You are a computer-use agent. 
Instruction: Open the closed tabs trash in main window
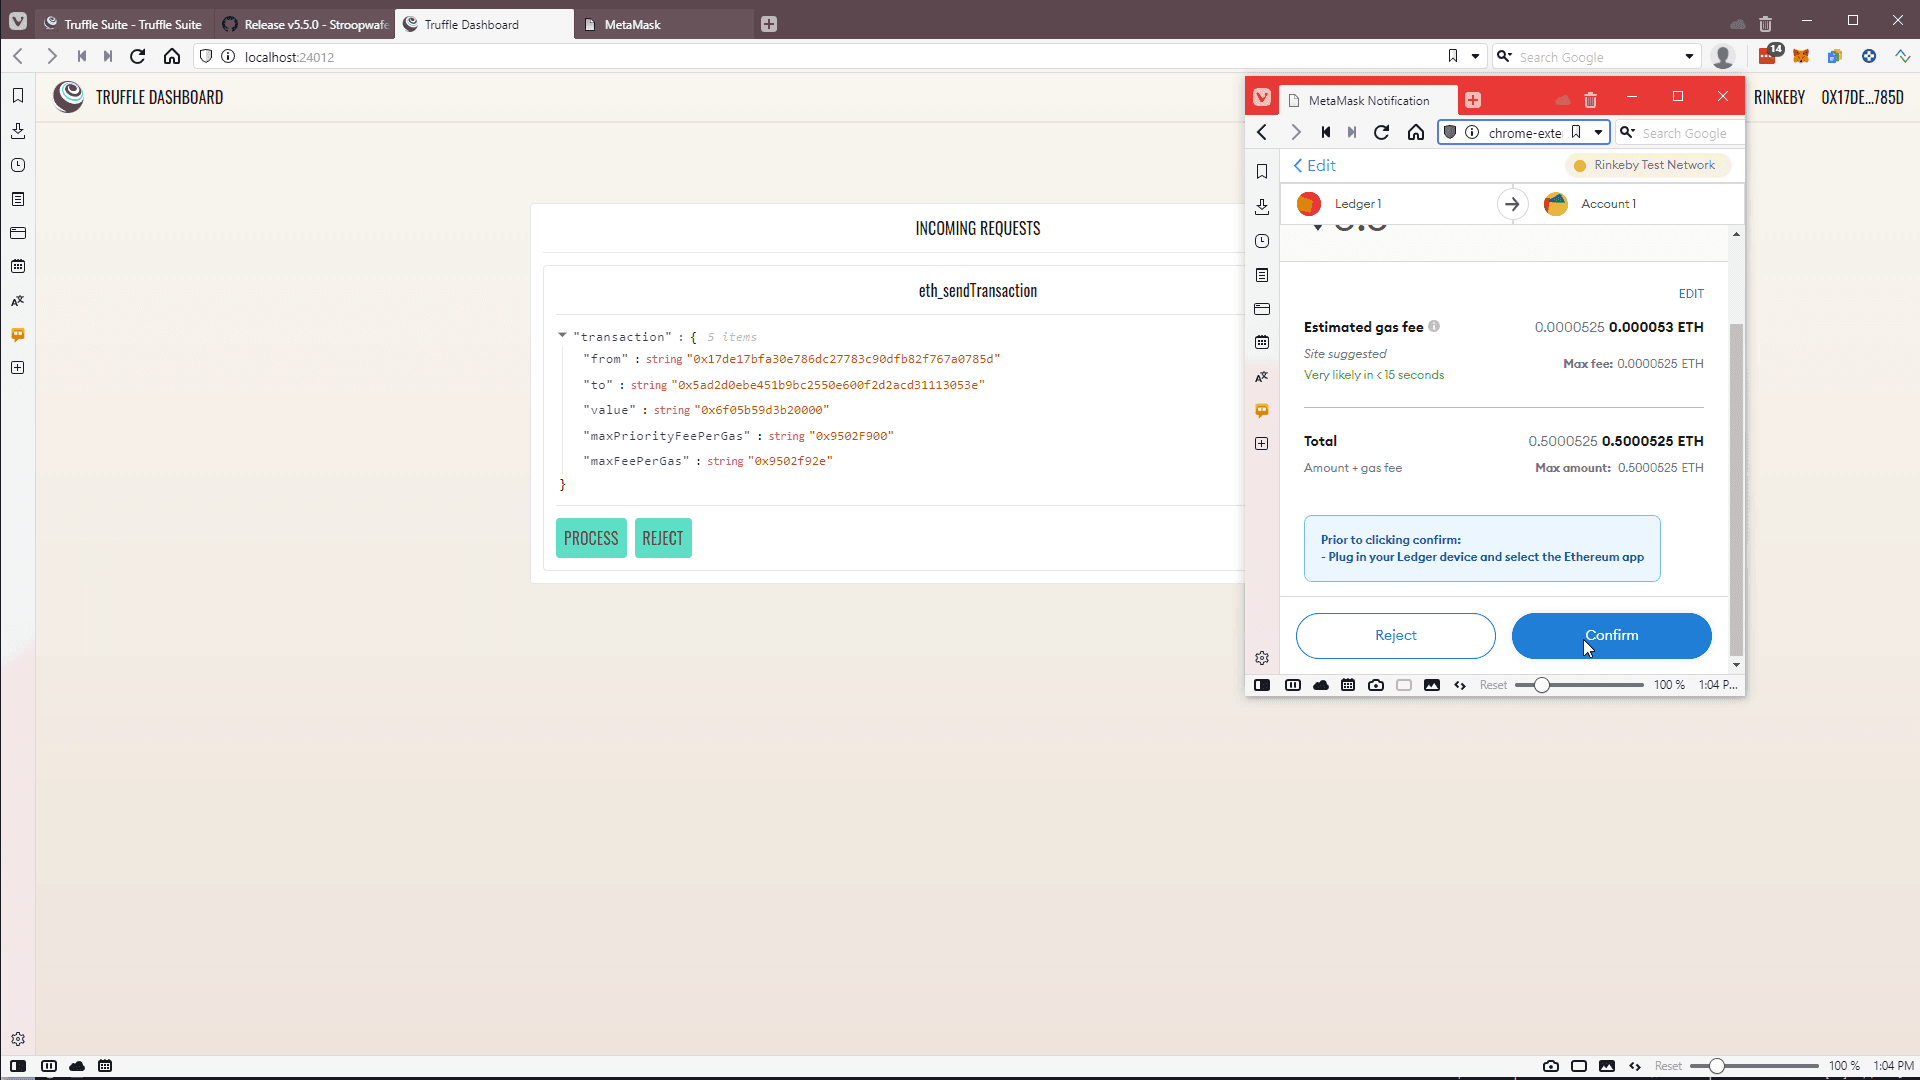[x=1766, y=24]
